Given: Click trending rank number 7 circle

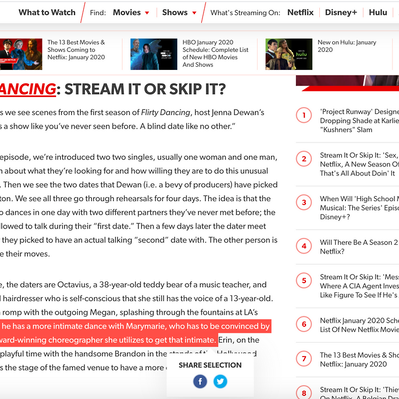Looking at the screenshot, I should coord(304,359).
